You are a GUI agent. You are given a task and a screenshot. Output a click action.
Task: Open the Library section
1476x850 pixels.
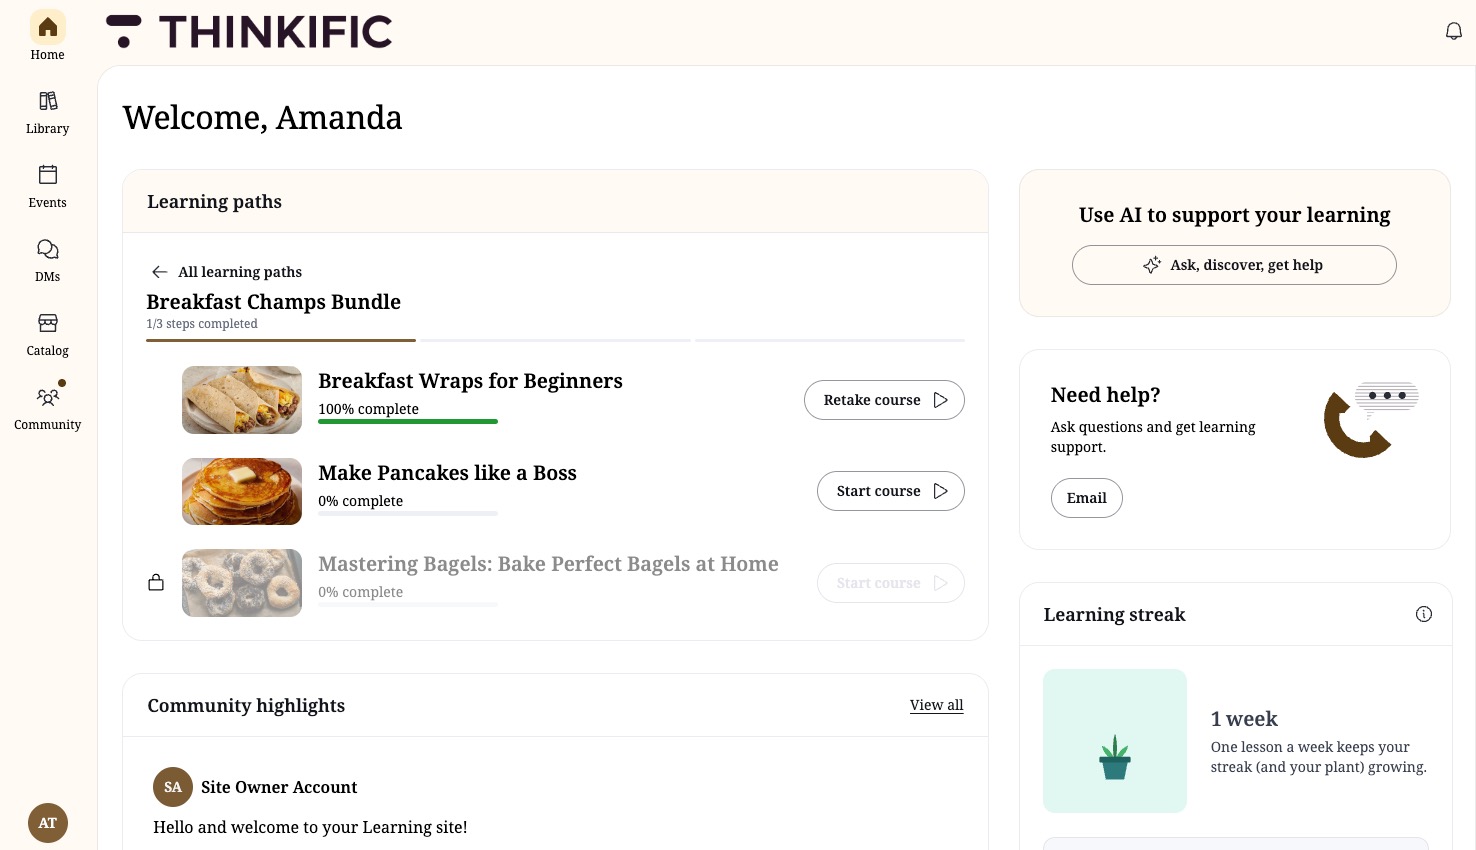47,112
